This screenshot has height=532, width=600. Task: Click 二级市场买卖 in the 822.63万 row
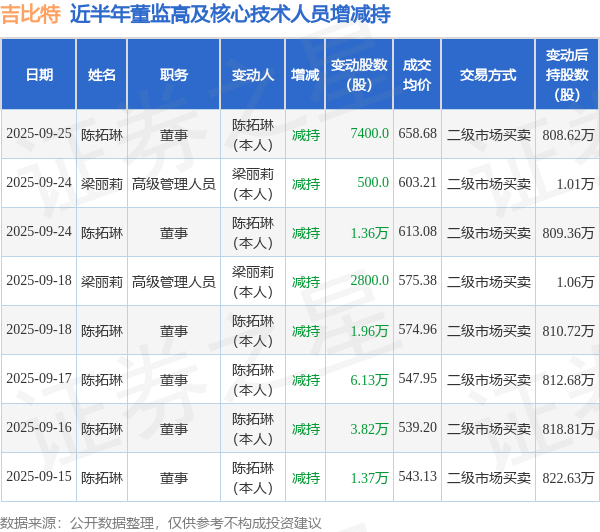click(489, 478)
